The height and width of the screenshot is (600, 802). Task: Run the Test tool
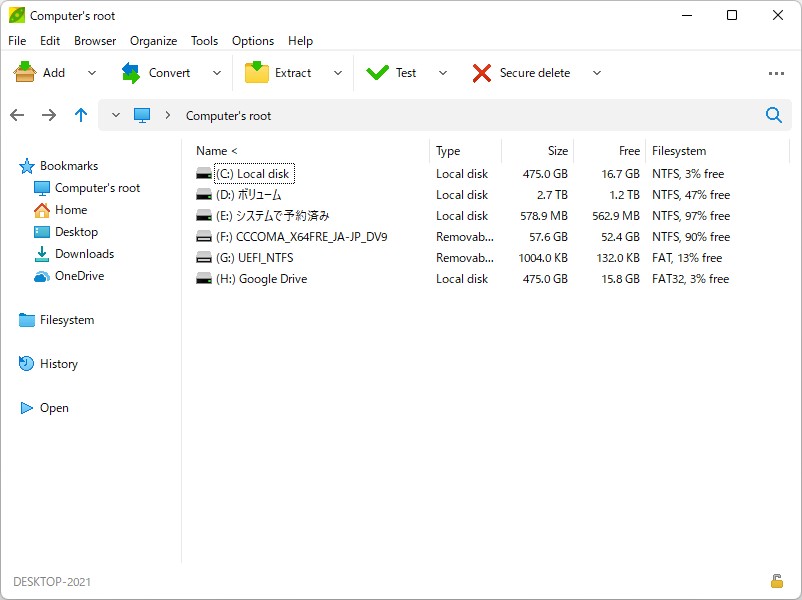tap(400, 72)
